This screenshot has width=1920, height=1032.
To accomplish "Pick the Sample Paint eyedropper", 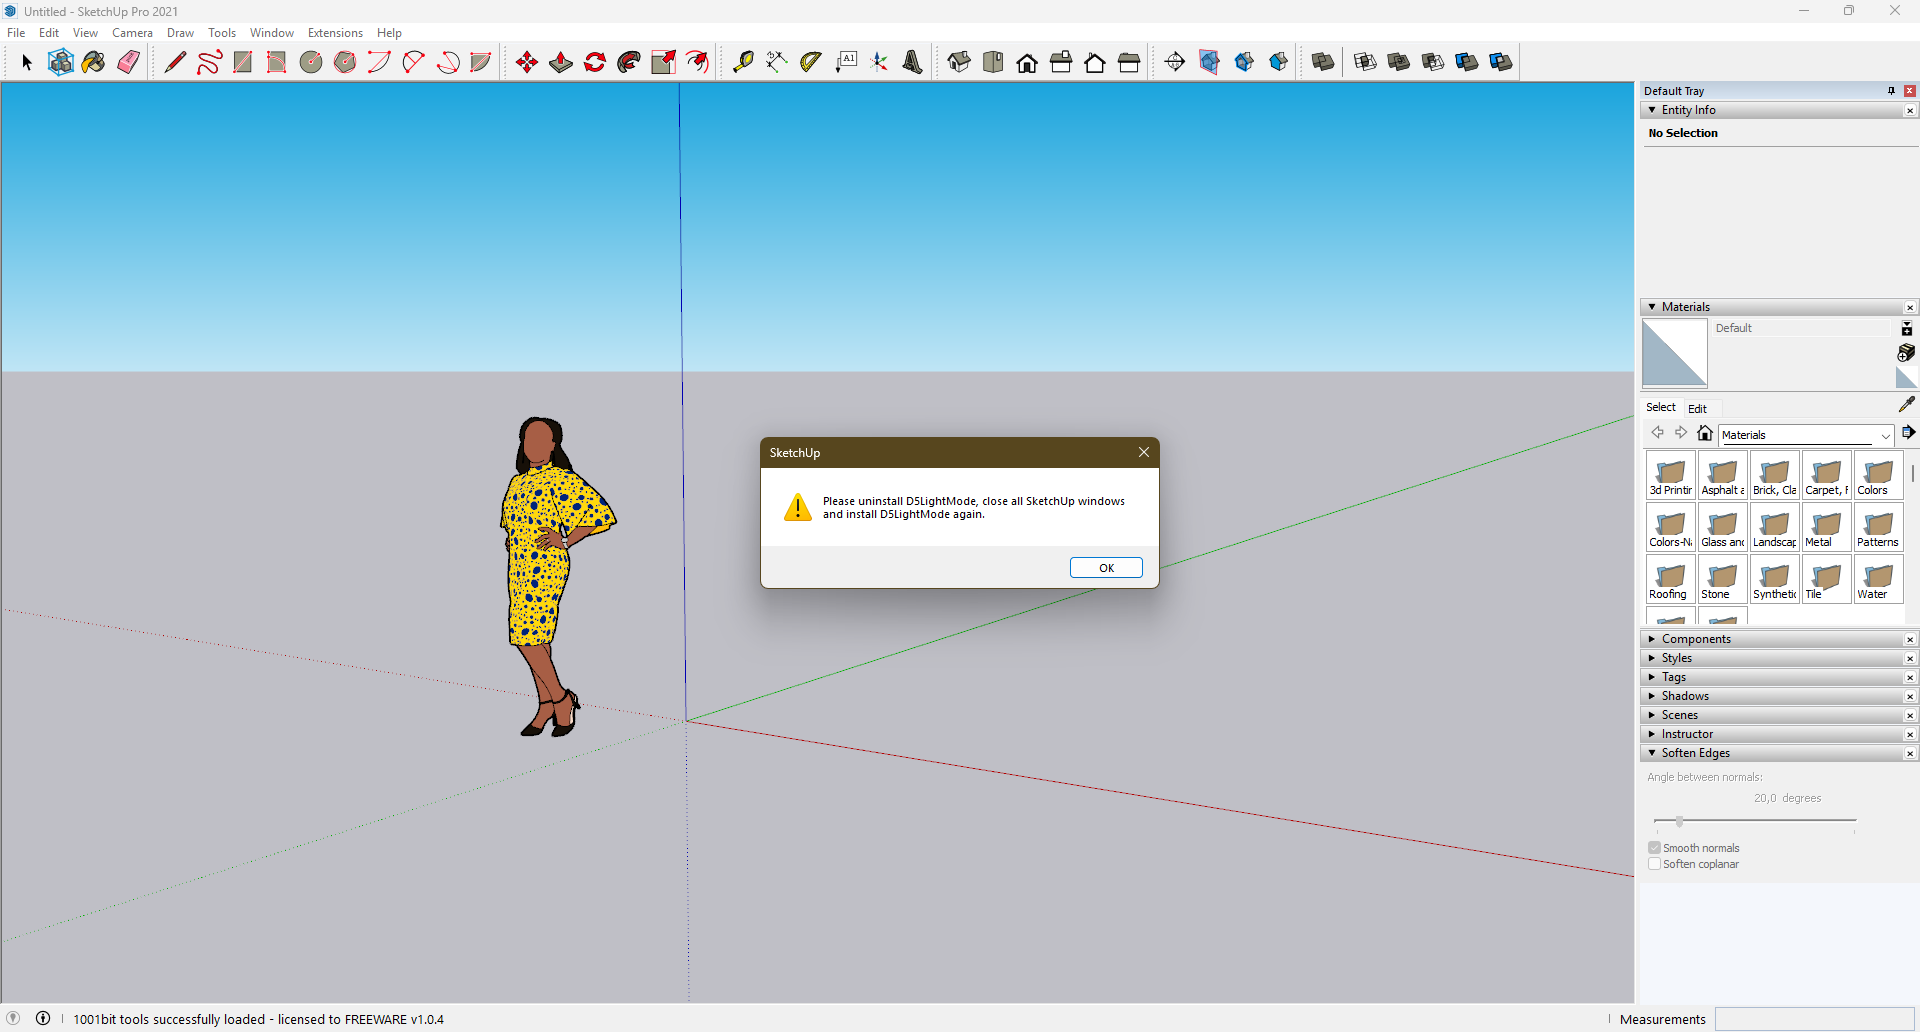I will [1906, 404].
